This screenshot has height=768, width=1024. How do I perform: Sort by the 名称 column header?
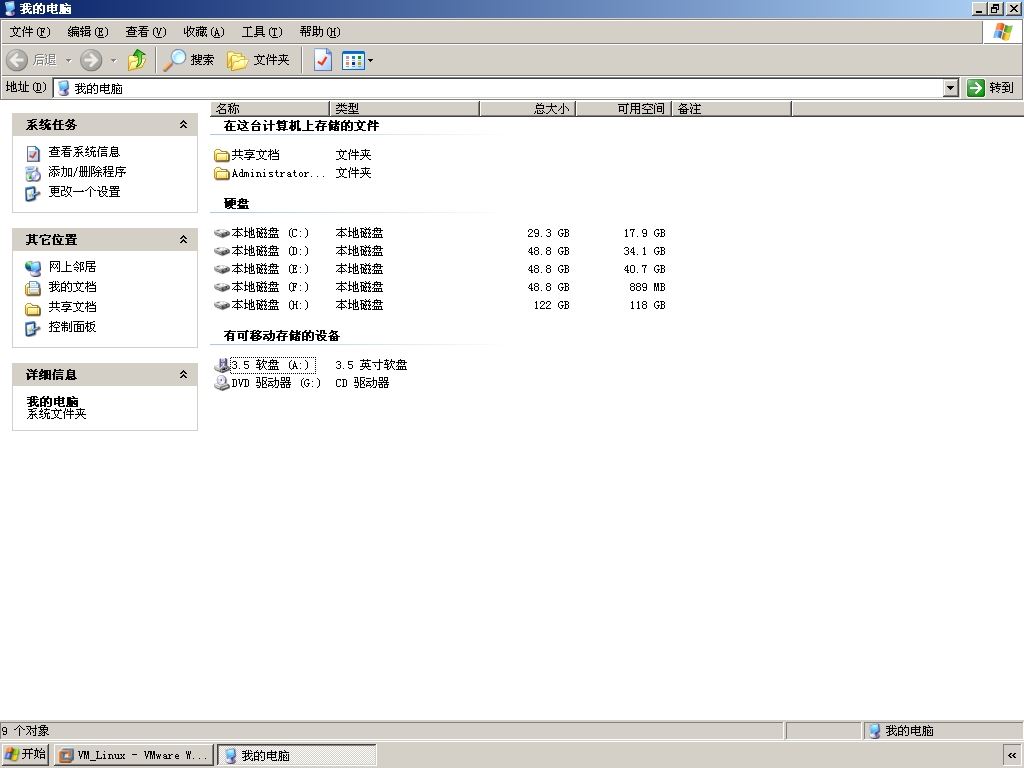[270, 108]
